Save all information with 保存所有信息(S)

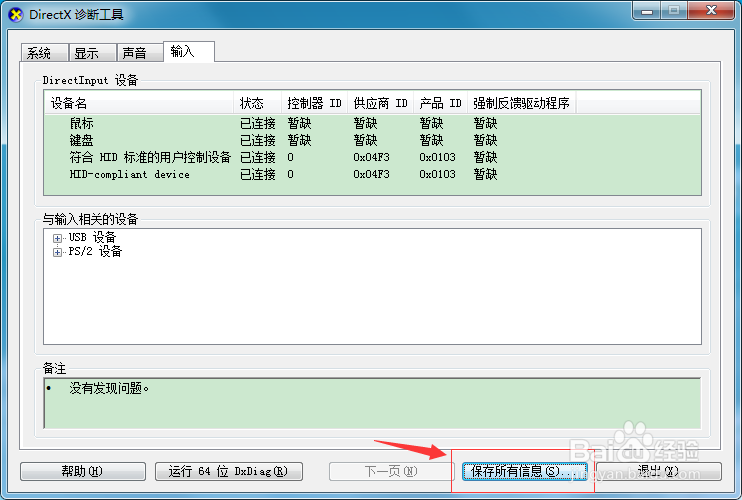(525, 471)
